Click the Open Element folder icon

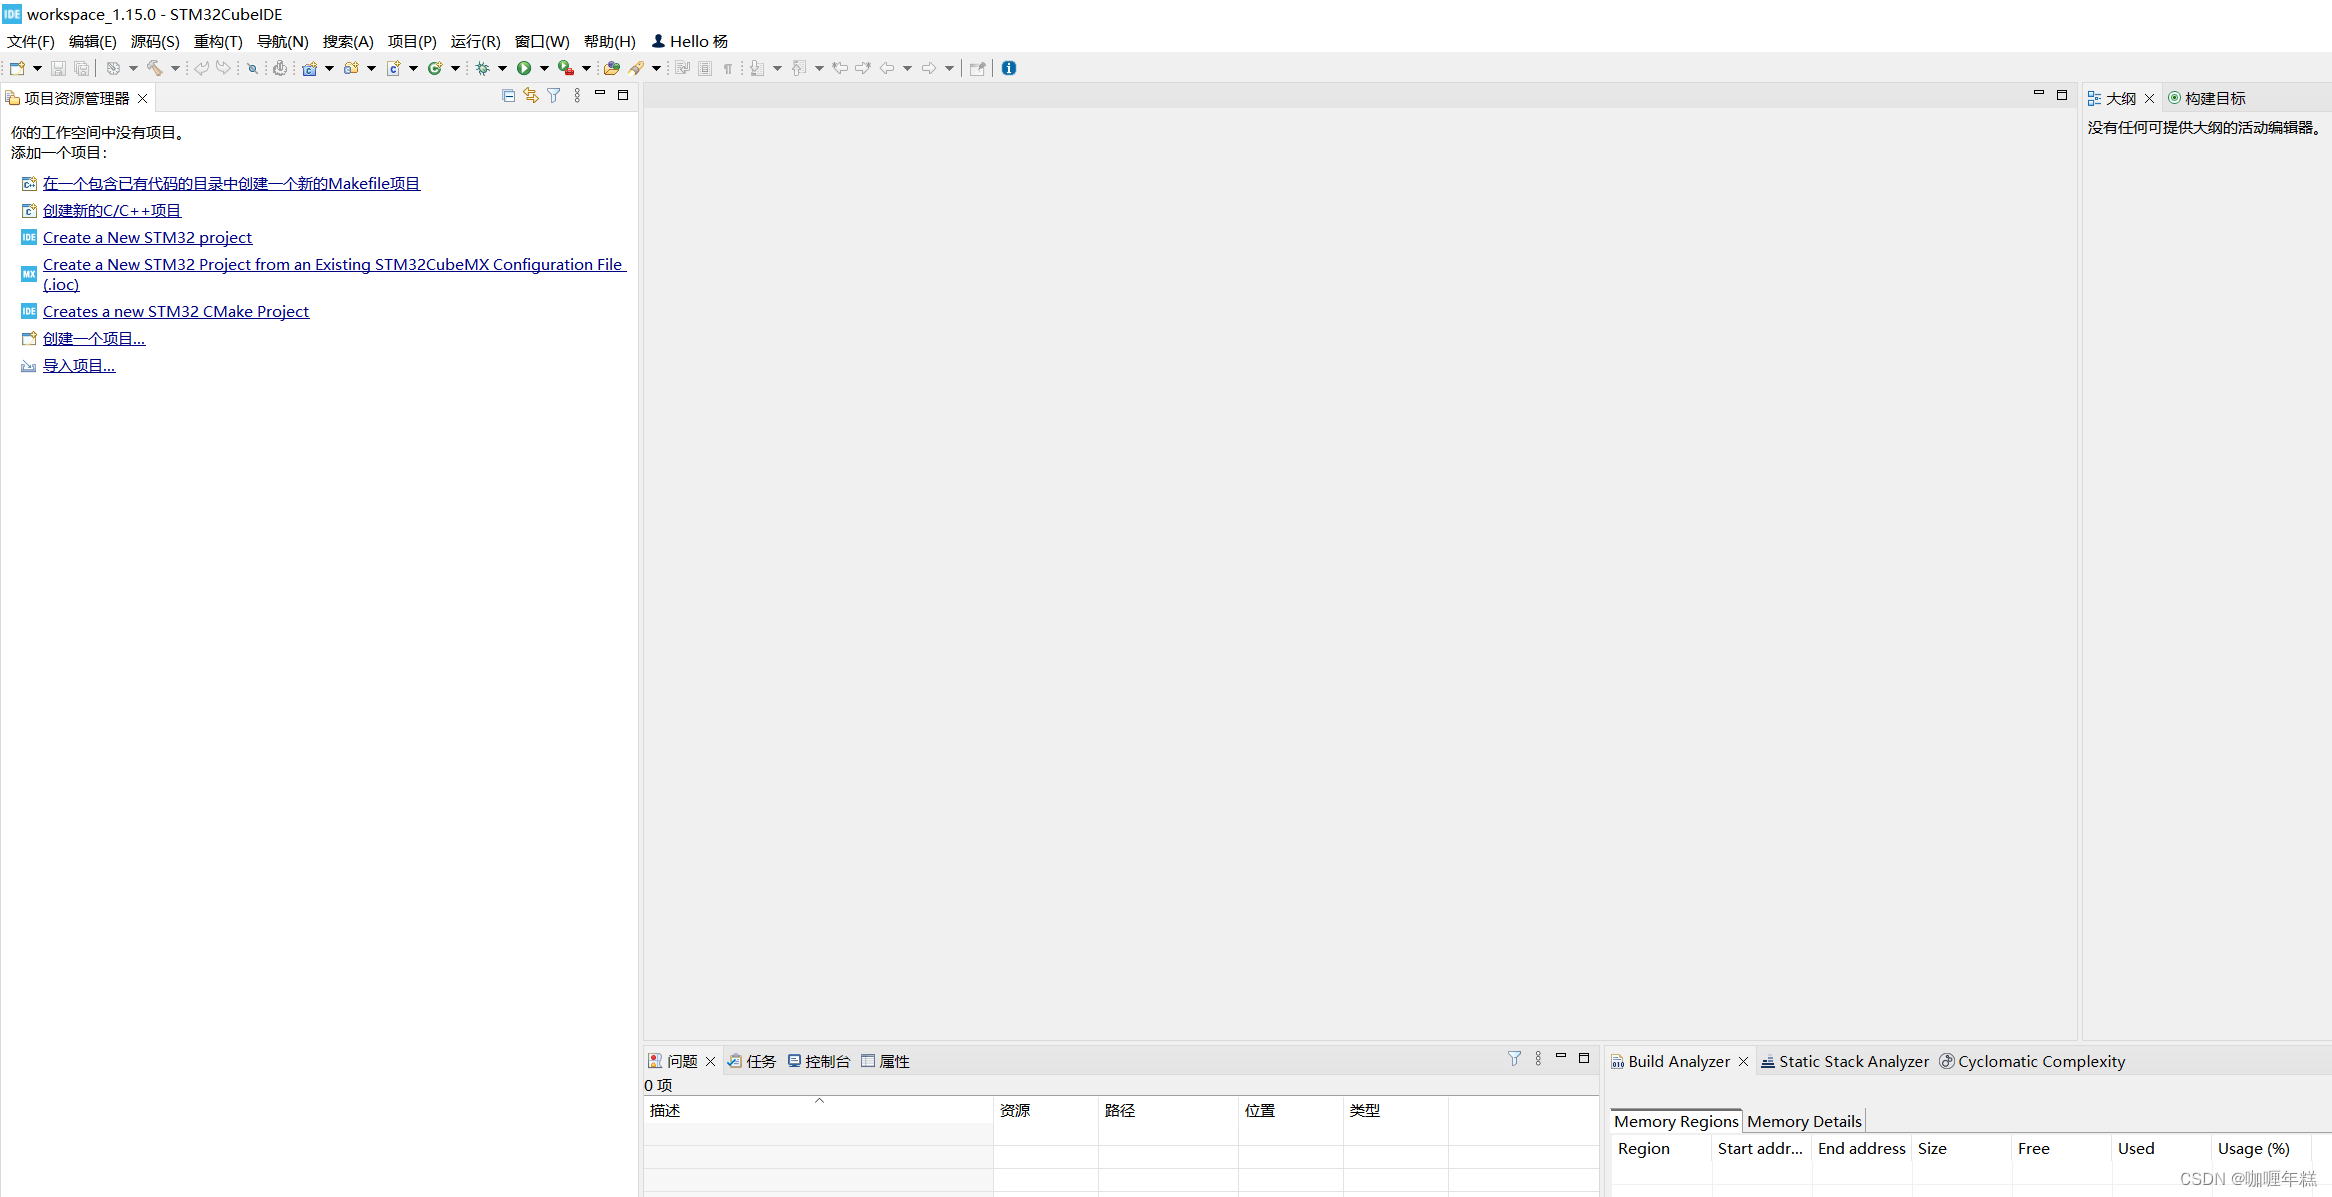[x=612, y=68]
